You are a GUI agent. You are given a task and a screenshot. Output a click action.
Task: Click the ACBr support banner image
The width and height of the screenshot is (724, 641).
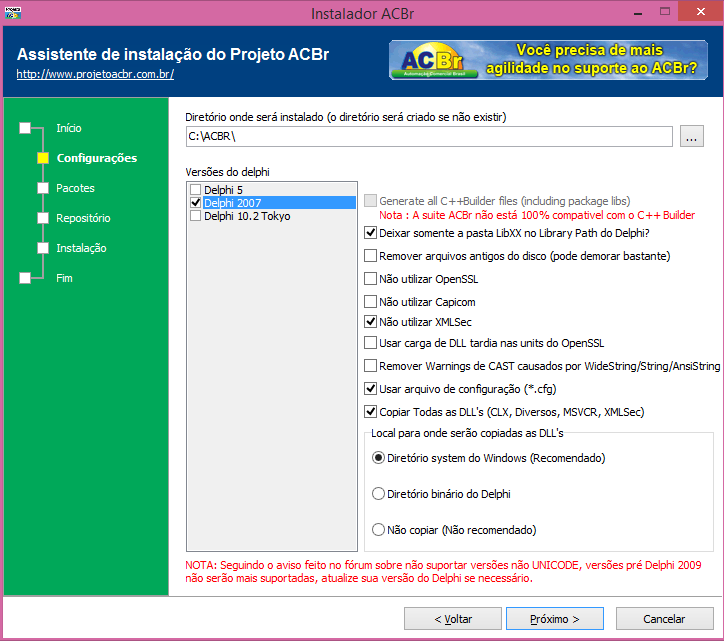548,60
